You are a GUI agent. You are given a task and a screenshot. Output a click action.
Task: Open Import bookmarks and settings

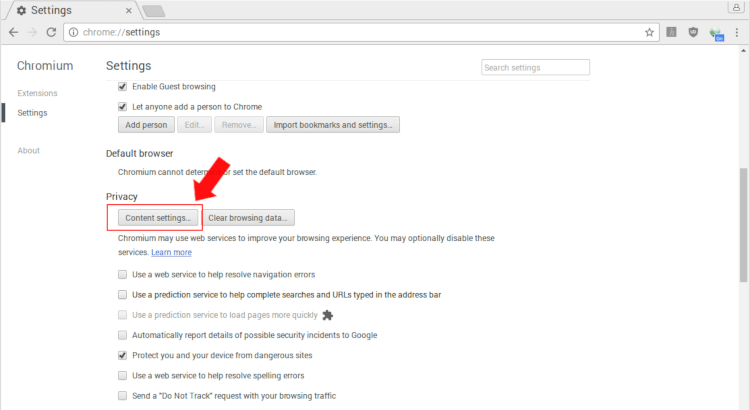(333, 125)
